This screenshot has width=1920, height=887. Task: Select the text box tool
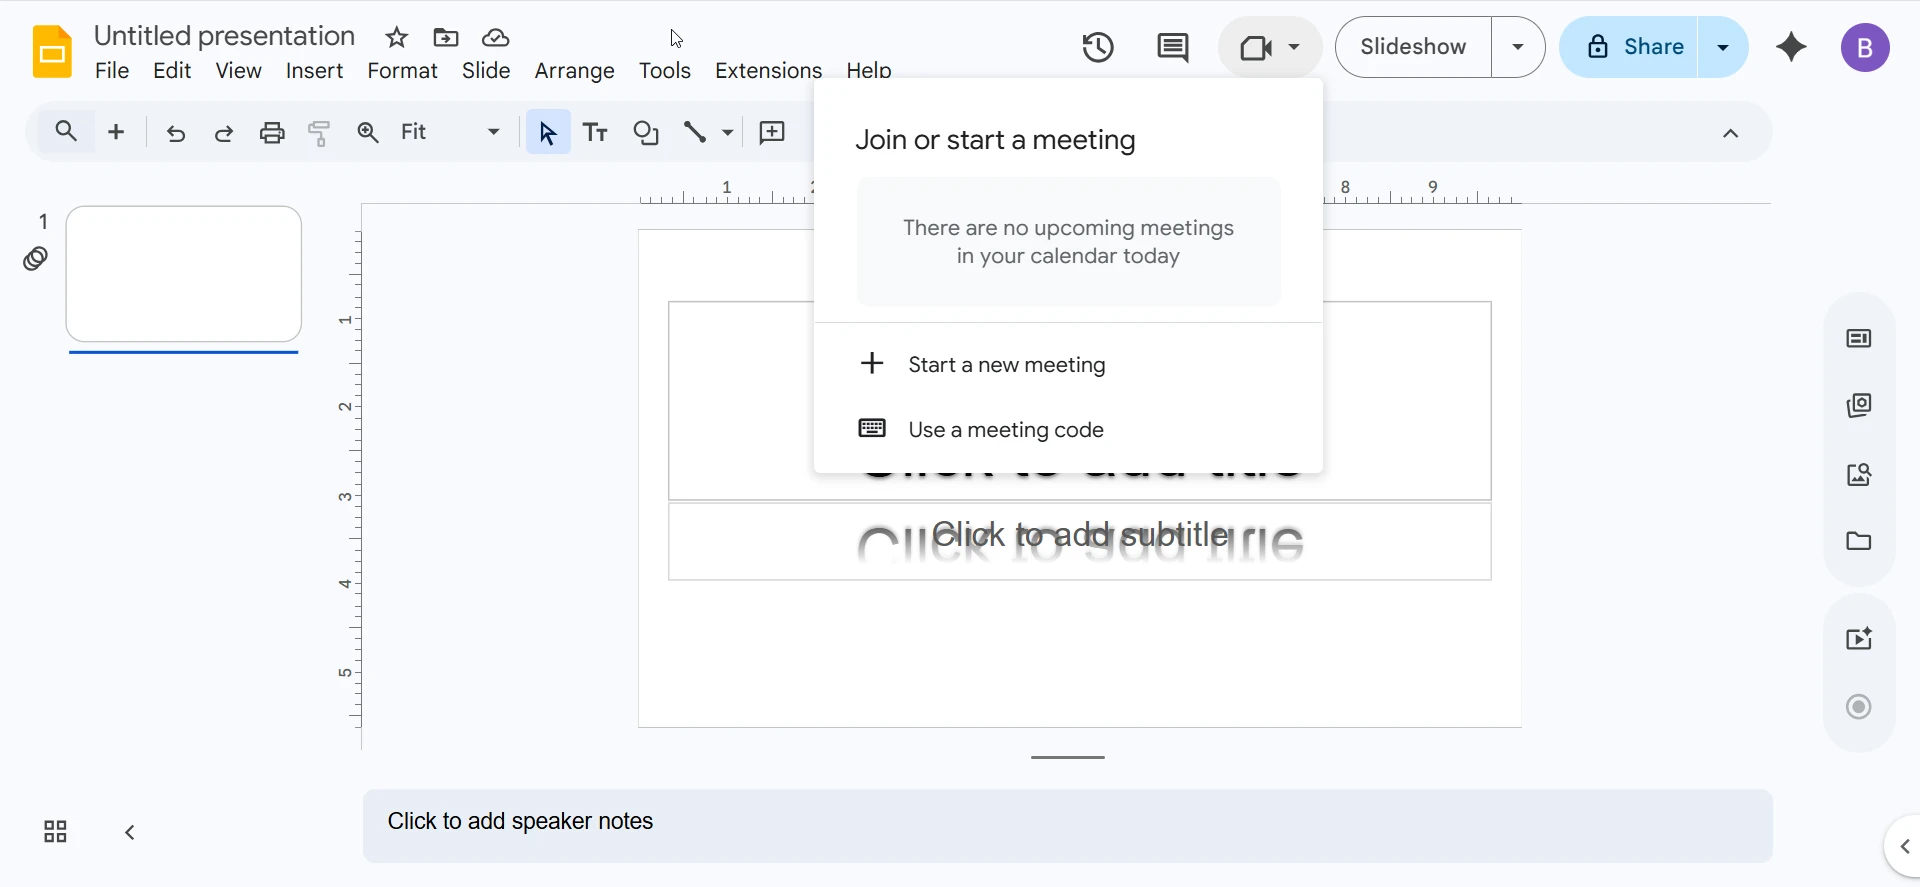[x=596, y=132]
